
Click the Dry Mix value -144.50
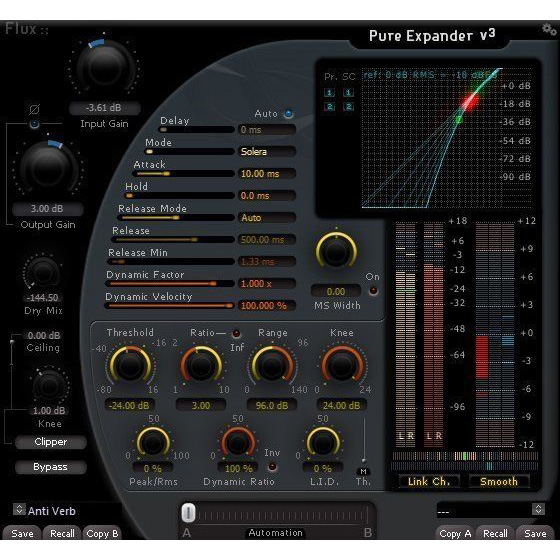[43, 298]
